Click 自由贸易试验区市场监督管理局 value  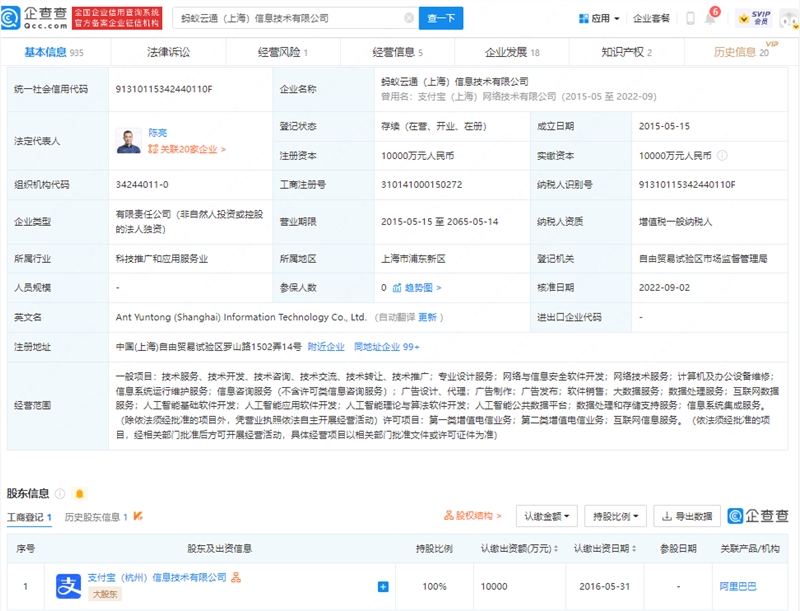coord(703,259)
